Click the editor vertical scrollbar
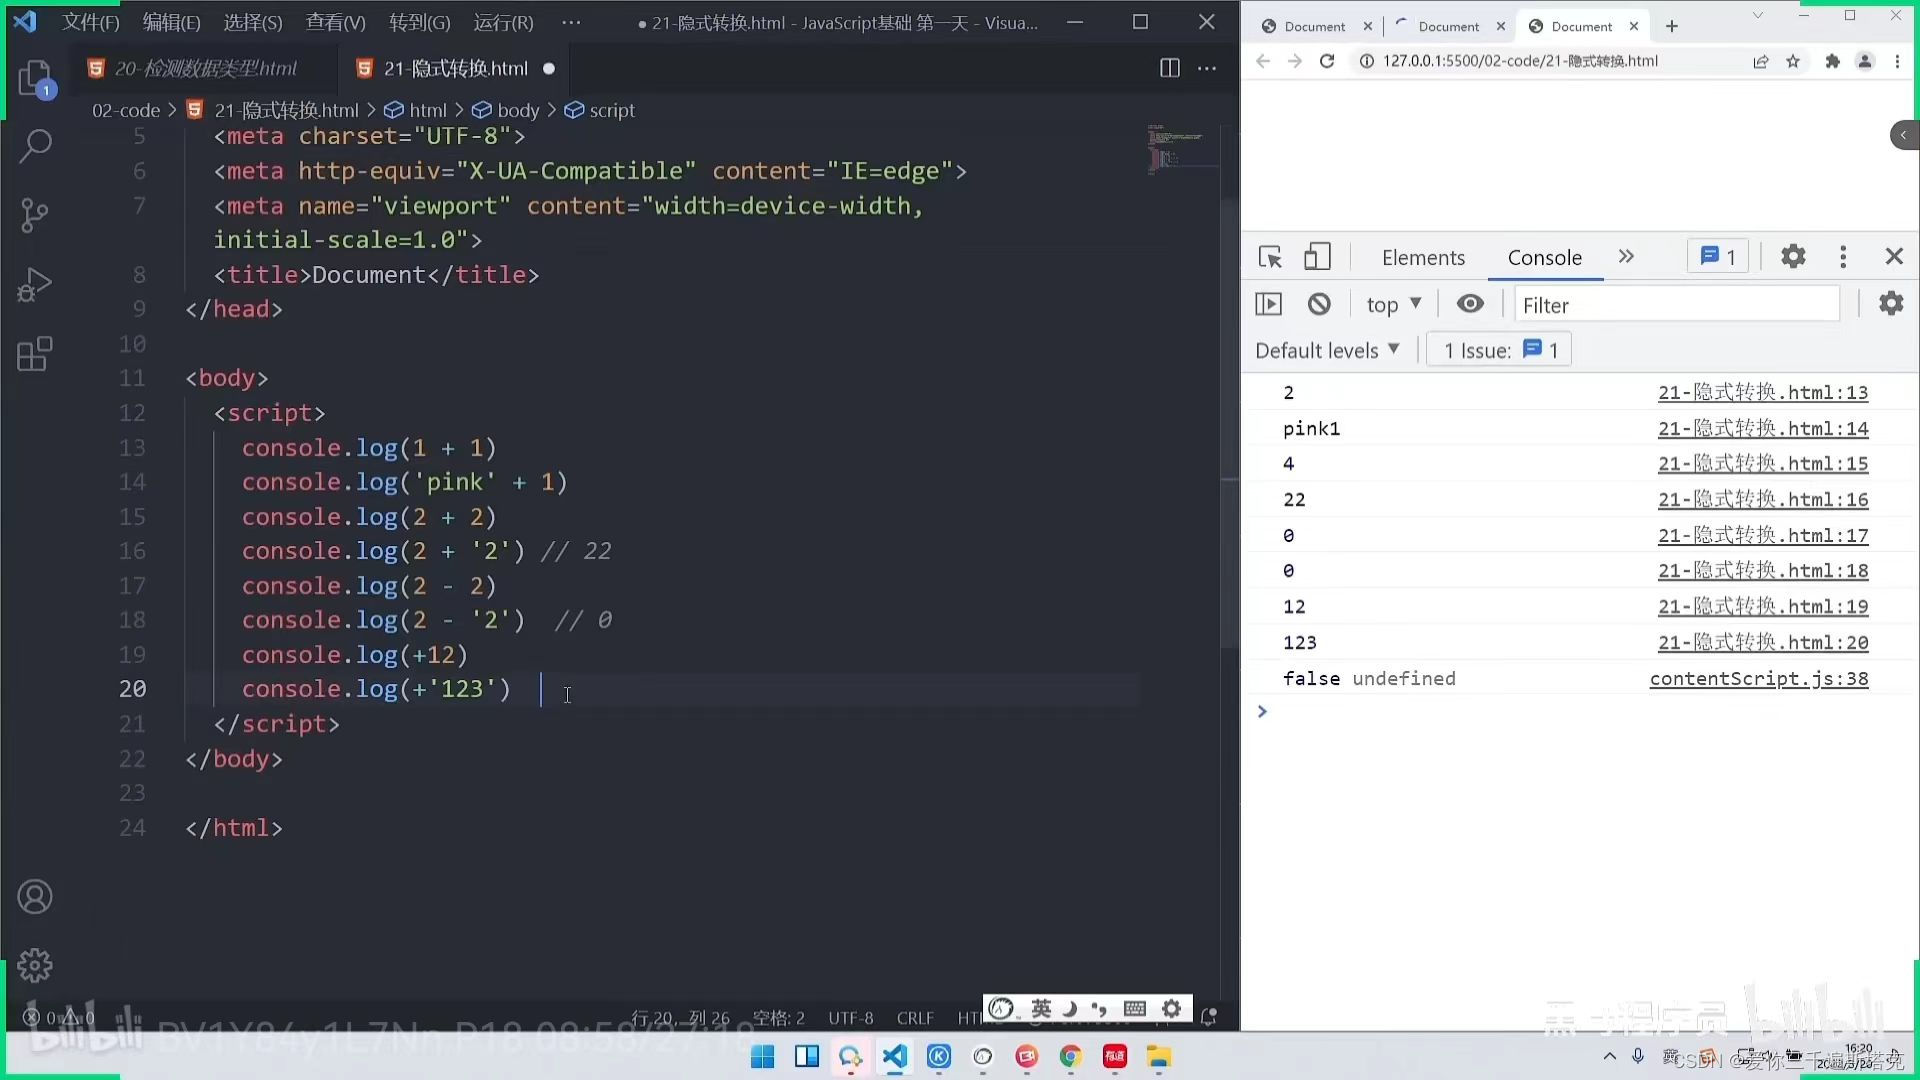This screenshot has height=1080, width=1920. [1230, 420]
